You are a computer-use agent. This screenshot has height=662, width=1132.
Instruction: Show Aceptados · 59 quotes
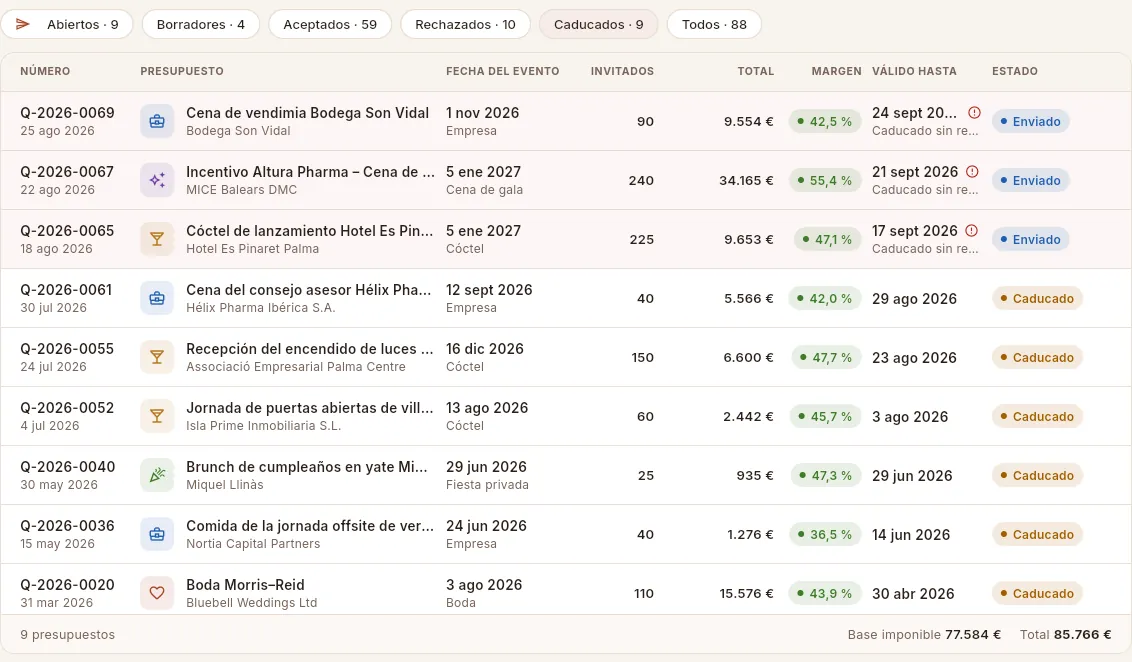[x=330, y=25]
